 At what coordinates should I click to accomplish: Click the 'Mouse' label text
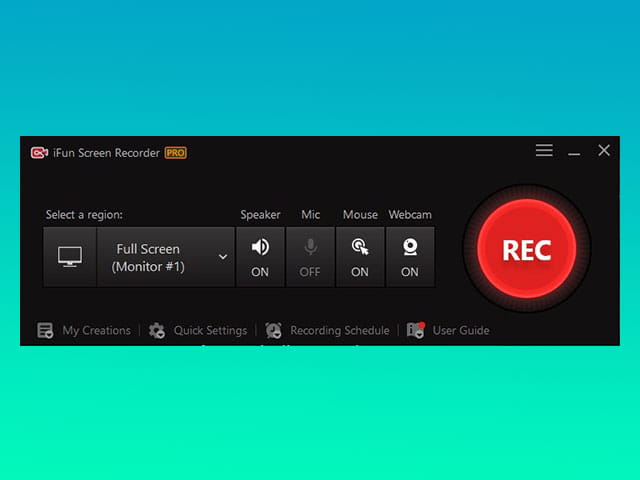click(360, 215)
